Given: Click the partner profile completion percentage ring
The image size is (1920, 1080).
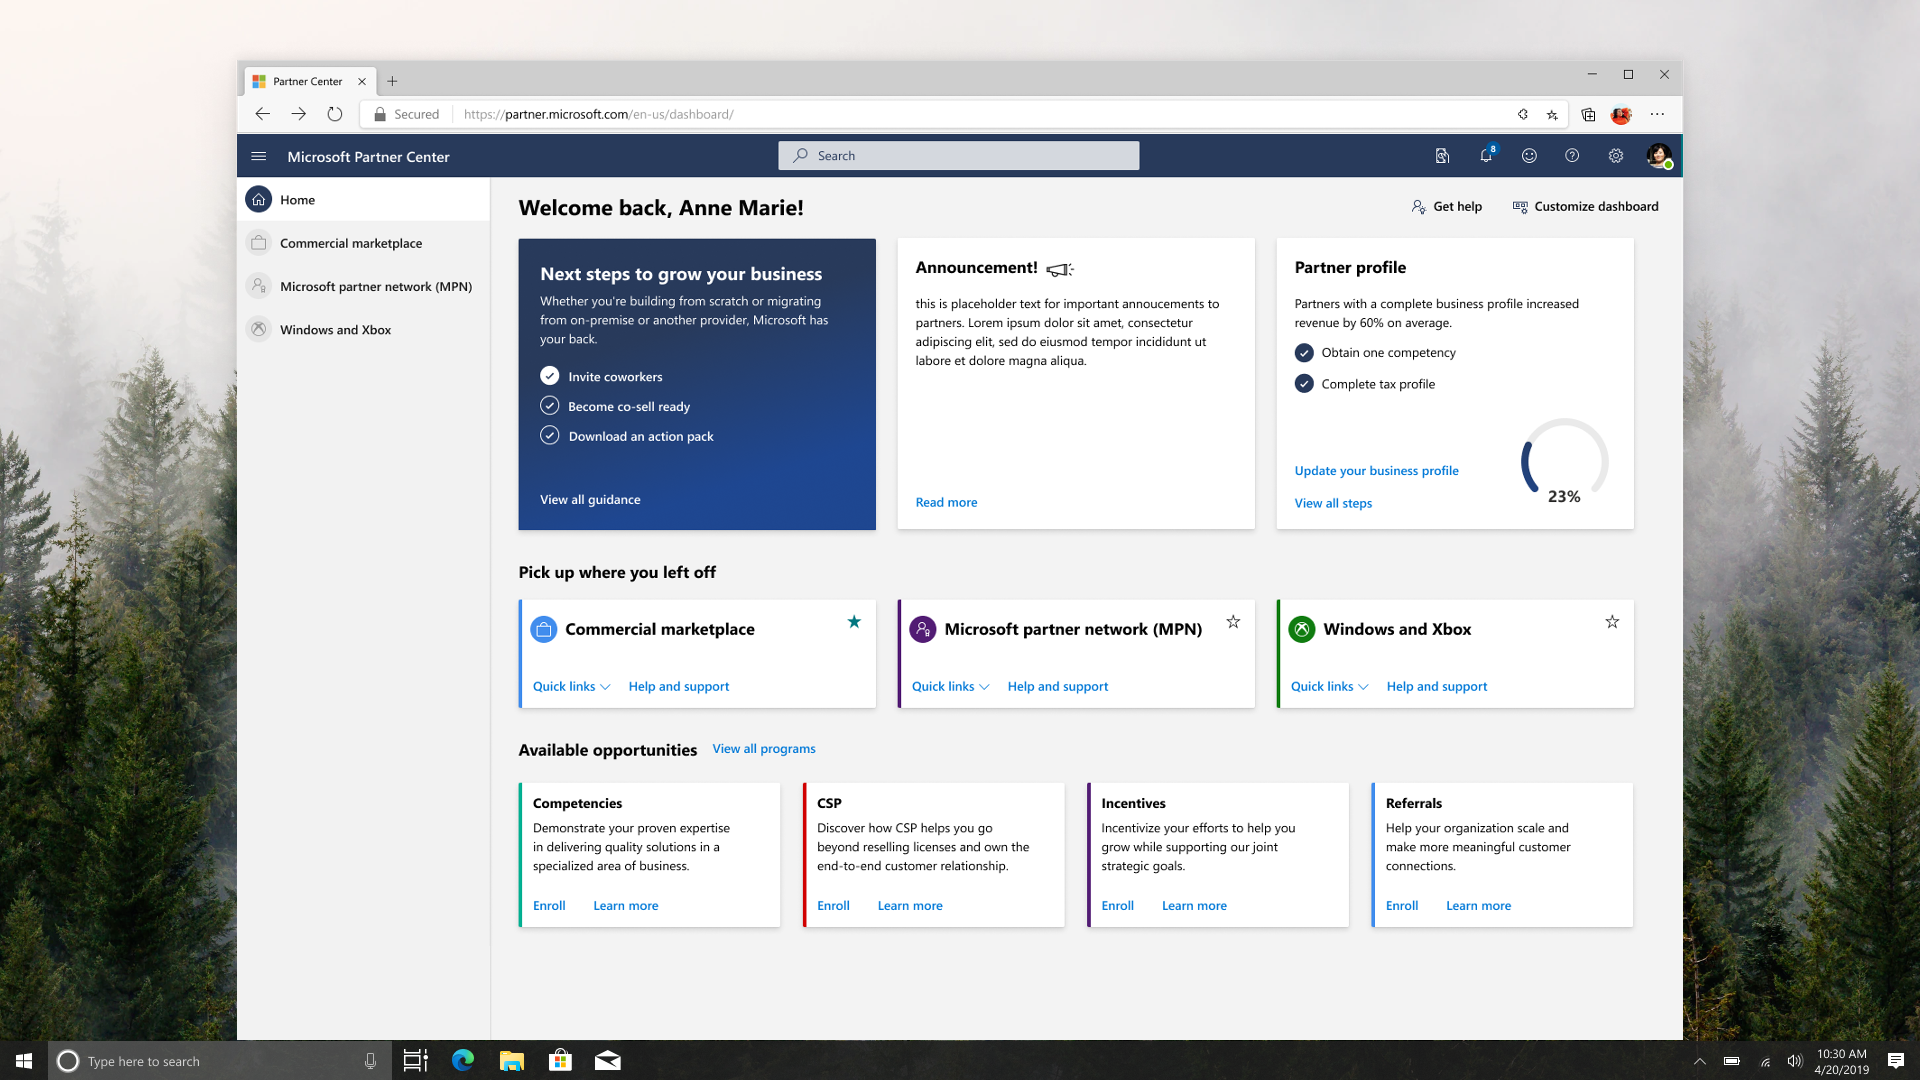Looking at the screenshot, I should 1565,462.
